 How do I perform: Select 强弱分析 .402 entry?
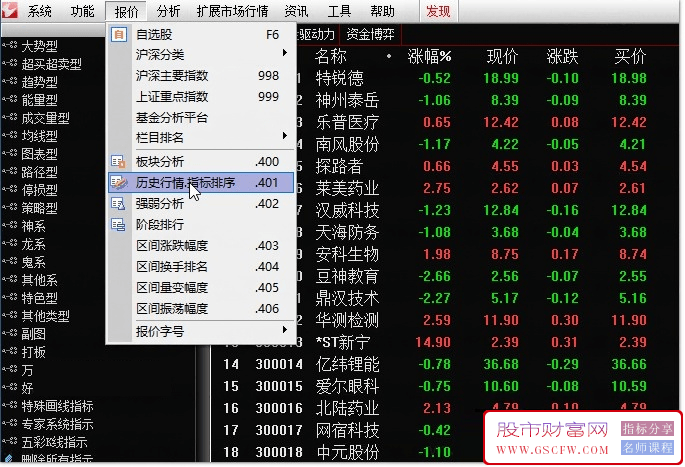coord(201,204)
